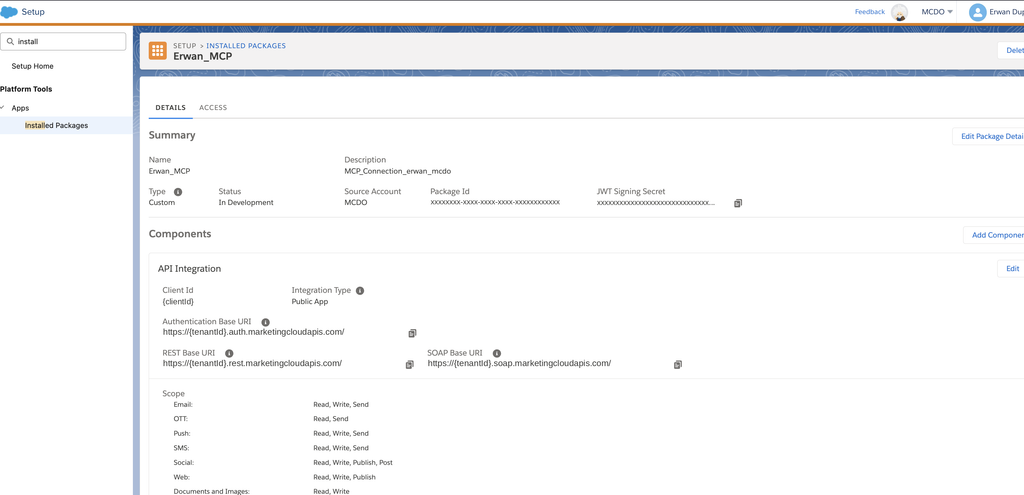This screenshot has height=495, width=1024.
Task: Click the SMS scope row label
Action: click(x=181, y=448)
